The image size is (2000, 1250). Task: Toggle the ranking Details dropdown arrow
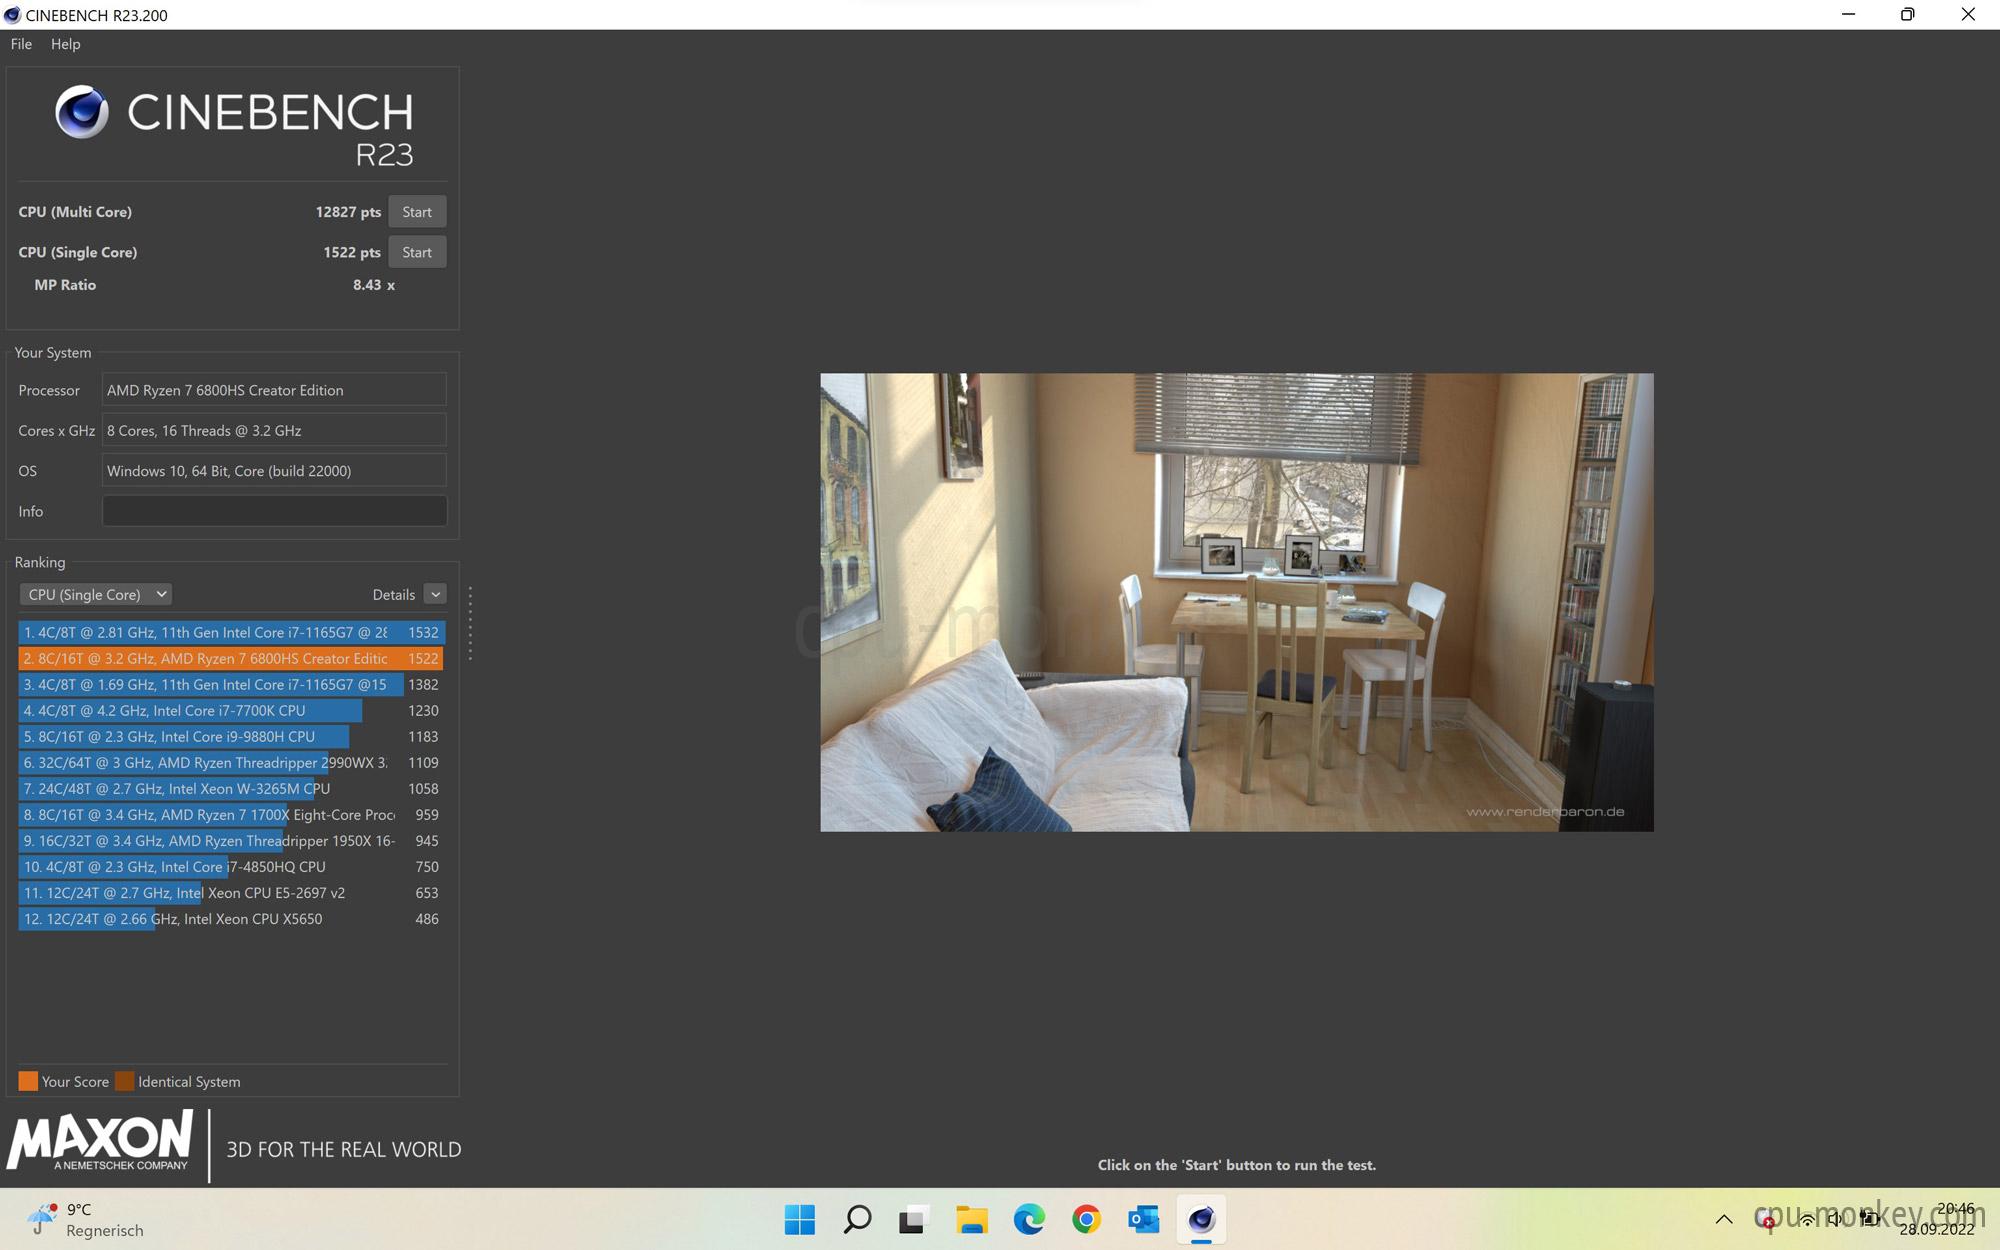click(435, 594)
